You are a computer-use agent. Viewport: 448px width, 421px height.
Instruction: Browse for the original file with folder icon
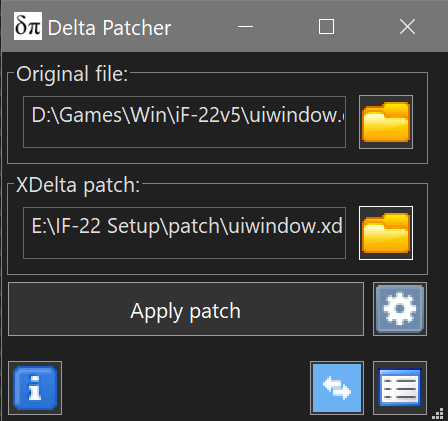coord(386,122)
